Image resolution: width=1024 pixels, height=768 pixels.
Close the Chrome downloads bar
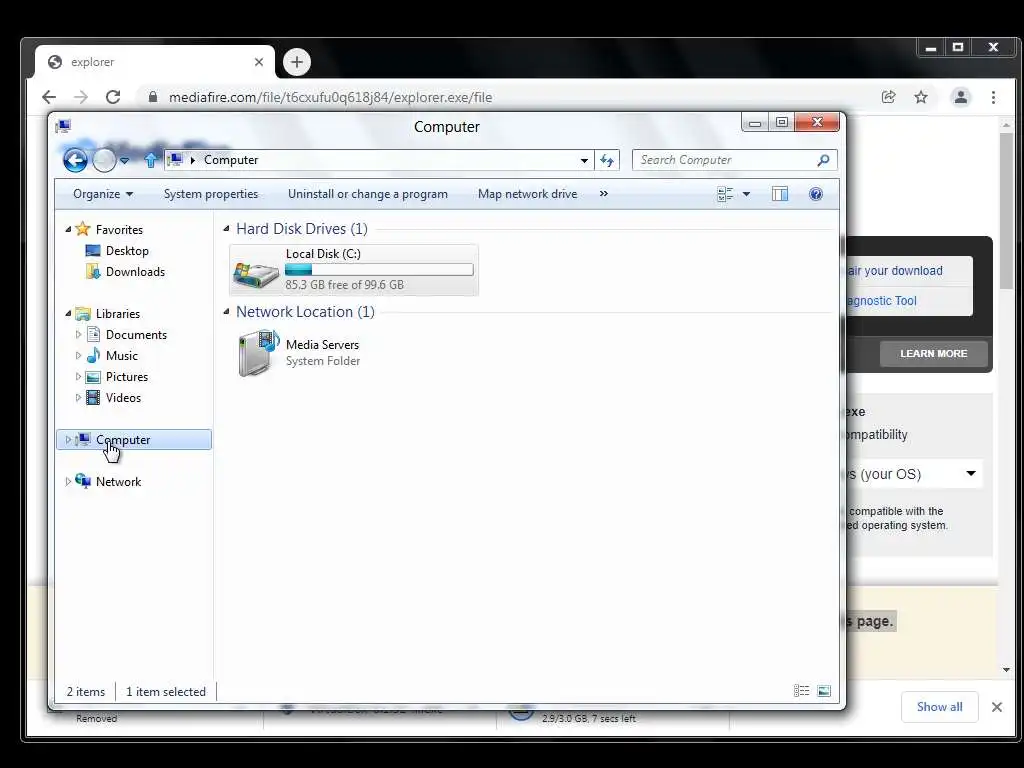[997, 707]
